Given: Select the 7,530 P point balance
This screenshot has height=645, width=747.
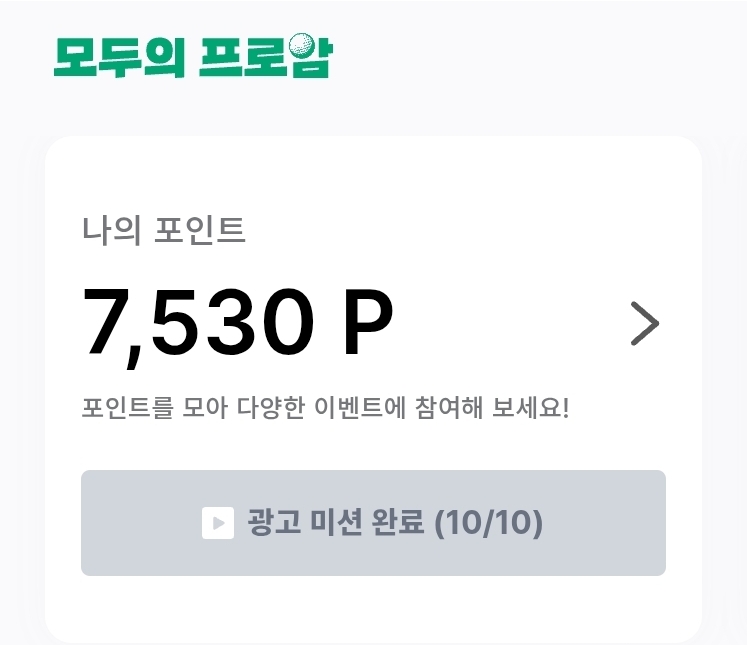Looking at the screenshot, I should pos(237,324).
